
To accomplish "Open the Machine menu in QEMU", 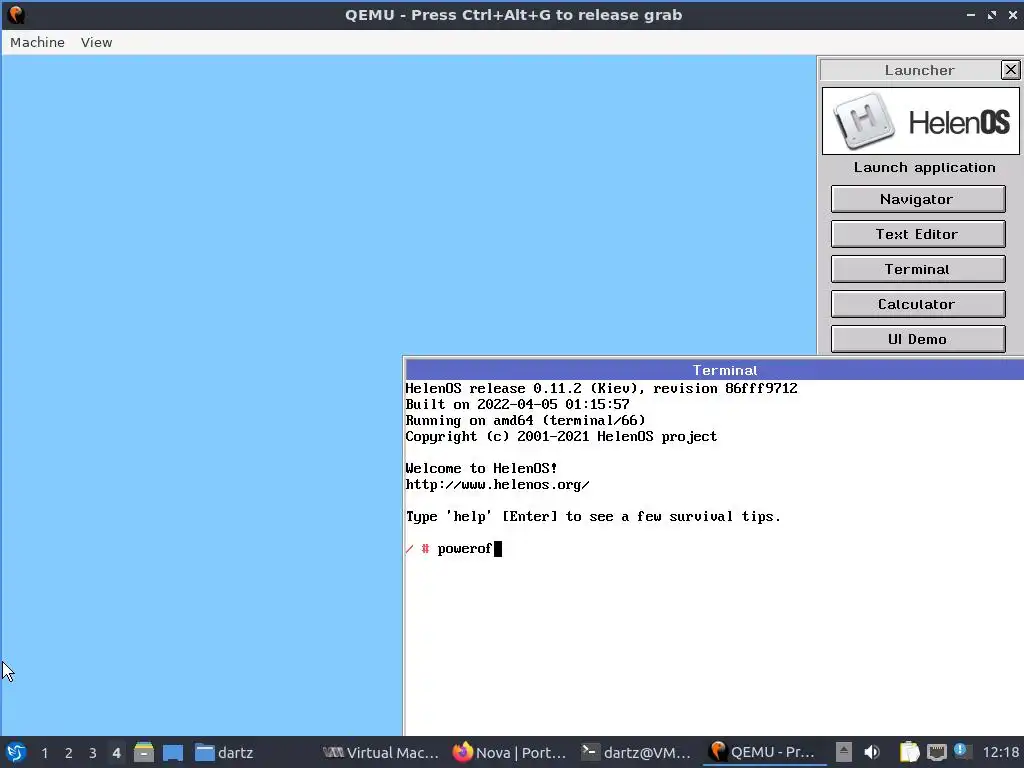I will [x=37, y=42].
